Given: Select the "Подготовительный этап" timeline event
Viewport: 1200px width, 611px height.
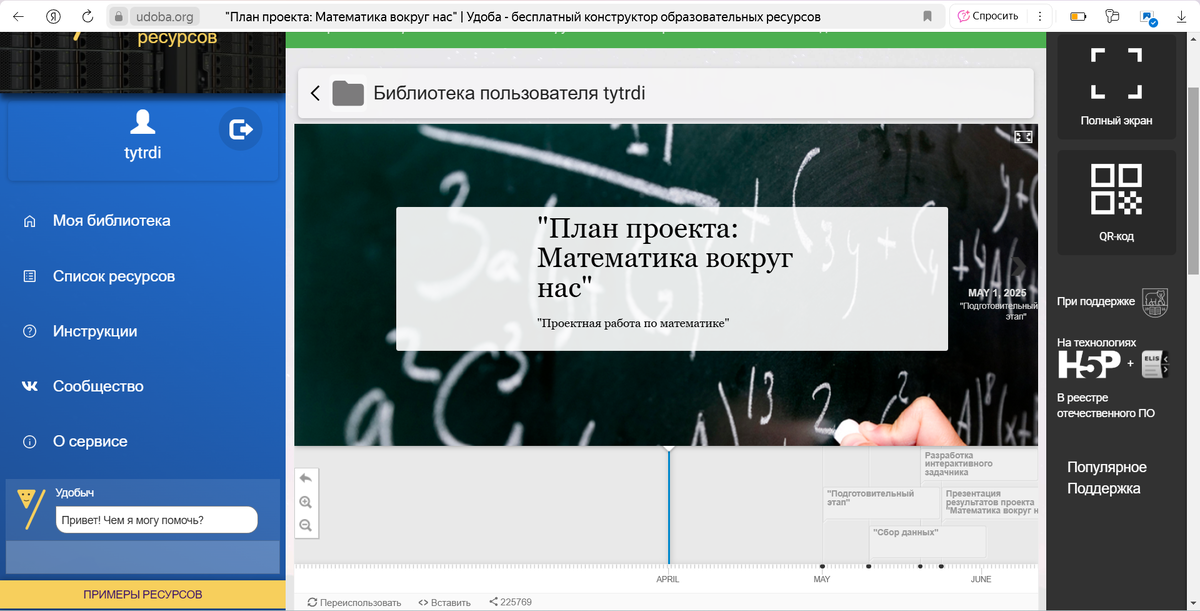Looking at the screenshot, I should (880, 505).
